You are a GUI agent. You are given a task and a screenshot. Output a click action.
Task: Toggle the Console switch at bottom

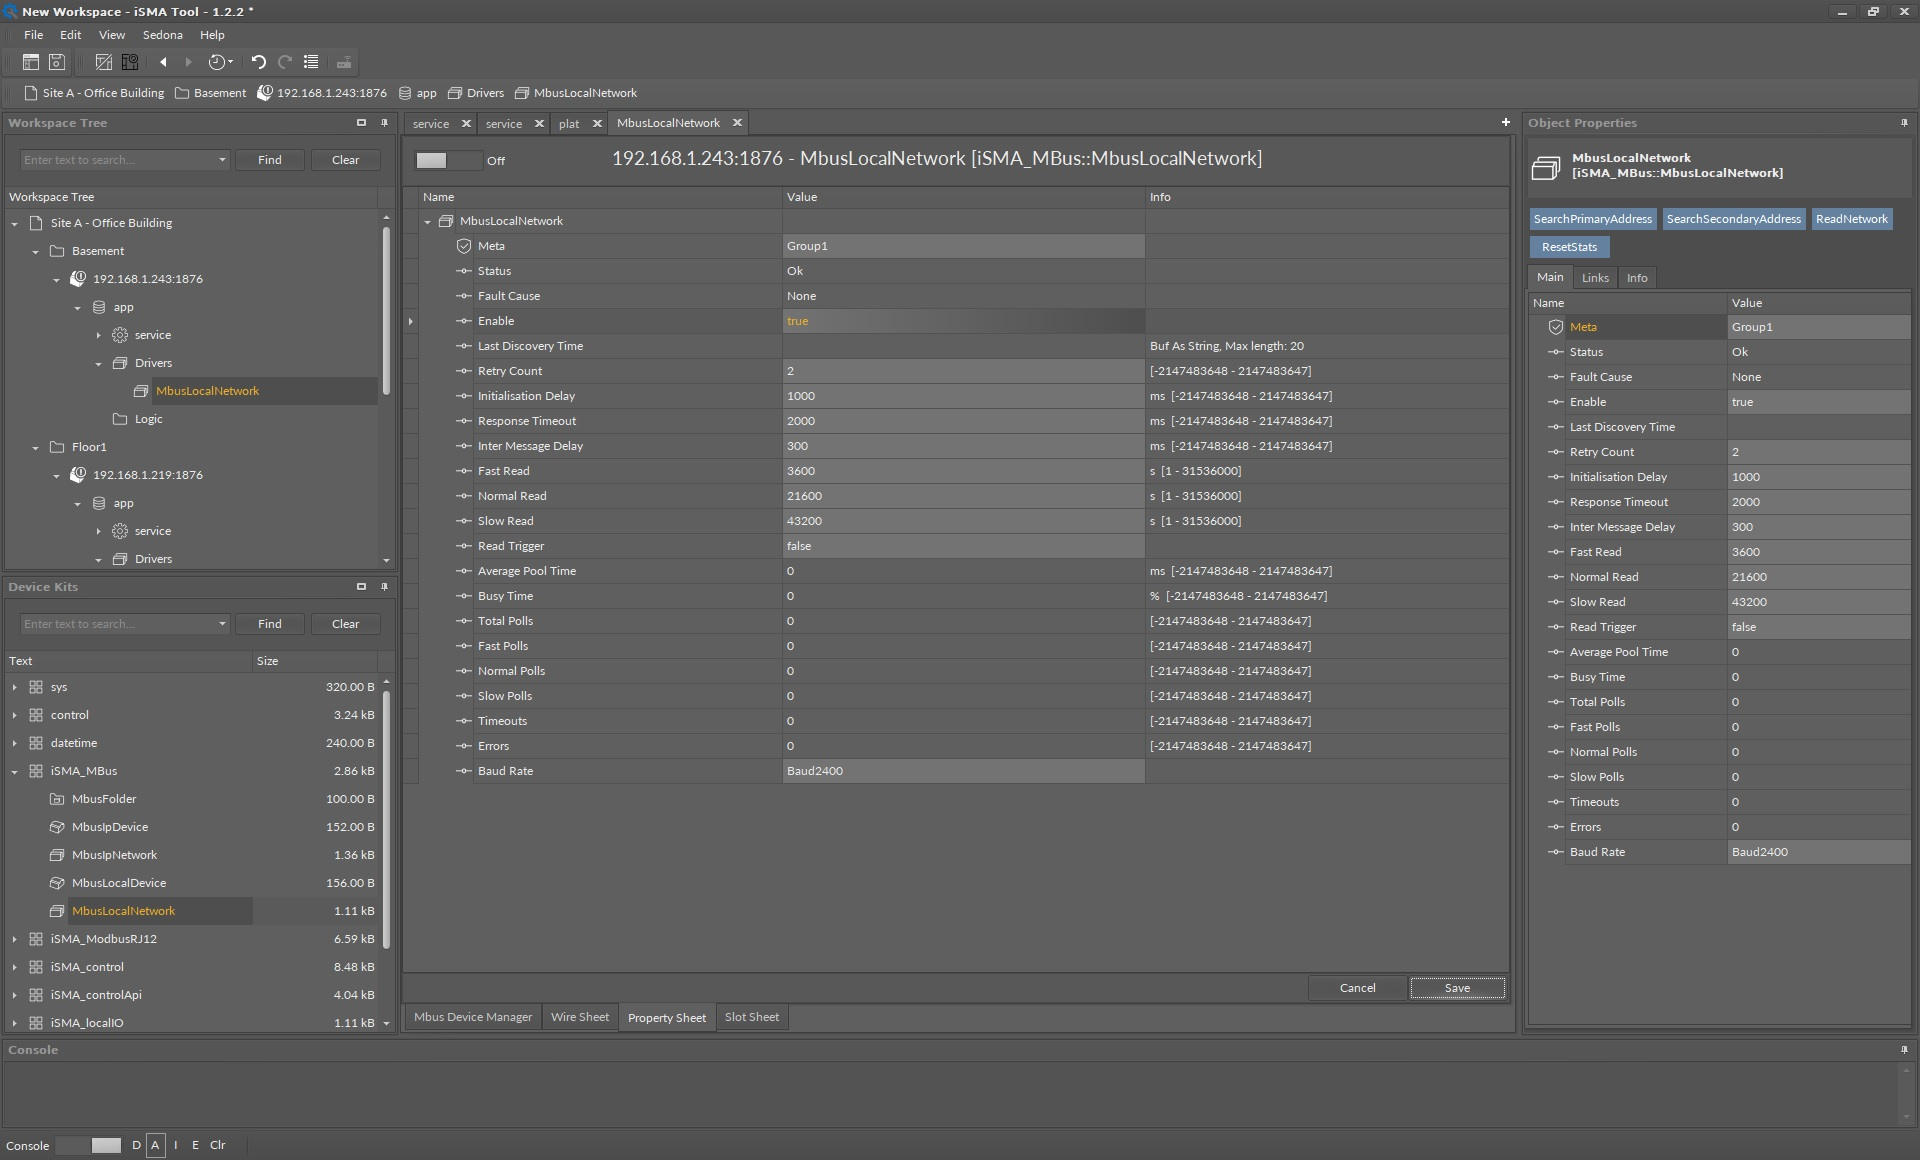tap(89, 1145)
